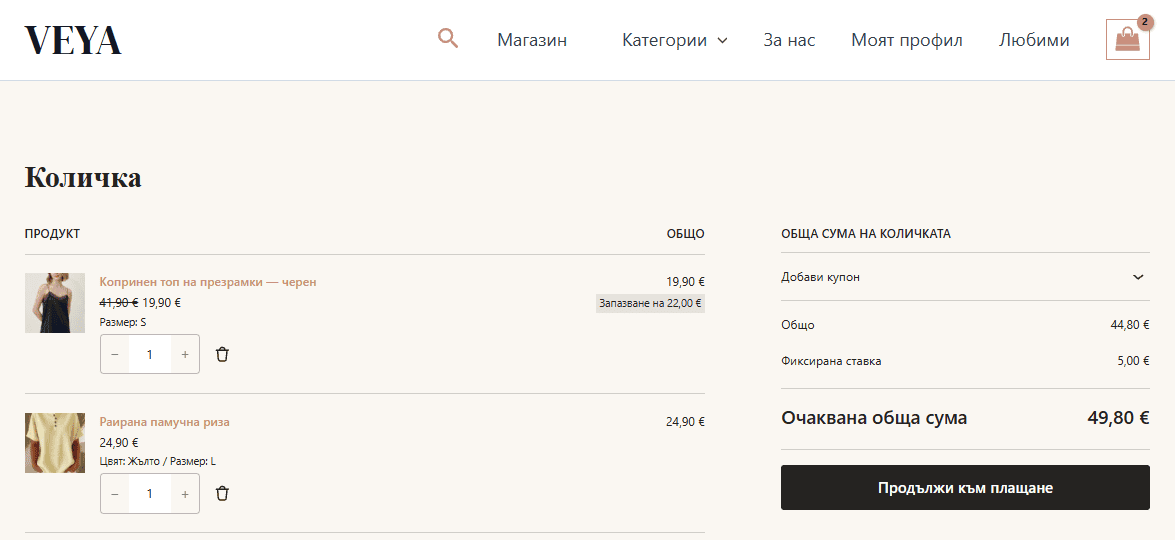Increase quantity of Копринен топ with plus
Screen dimensions: 1175x540
coord(185,354)
